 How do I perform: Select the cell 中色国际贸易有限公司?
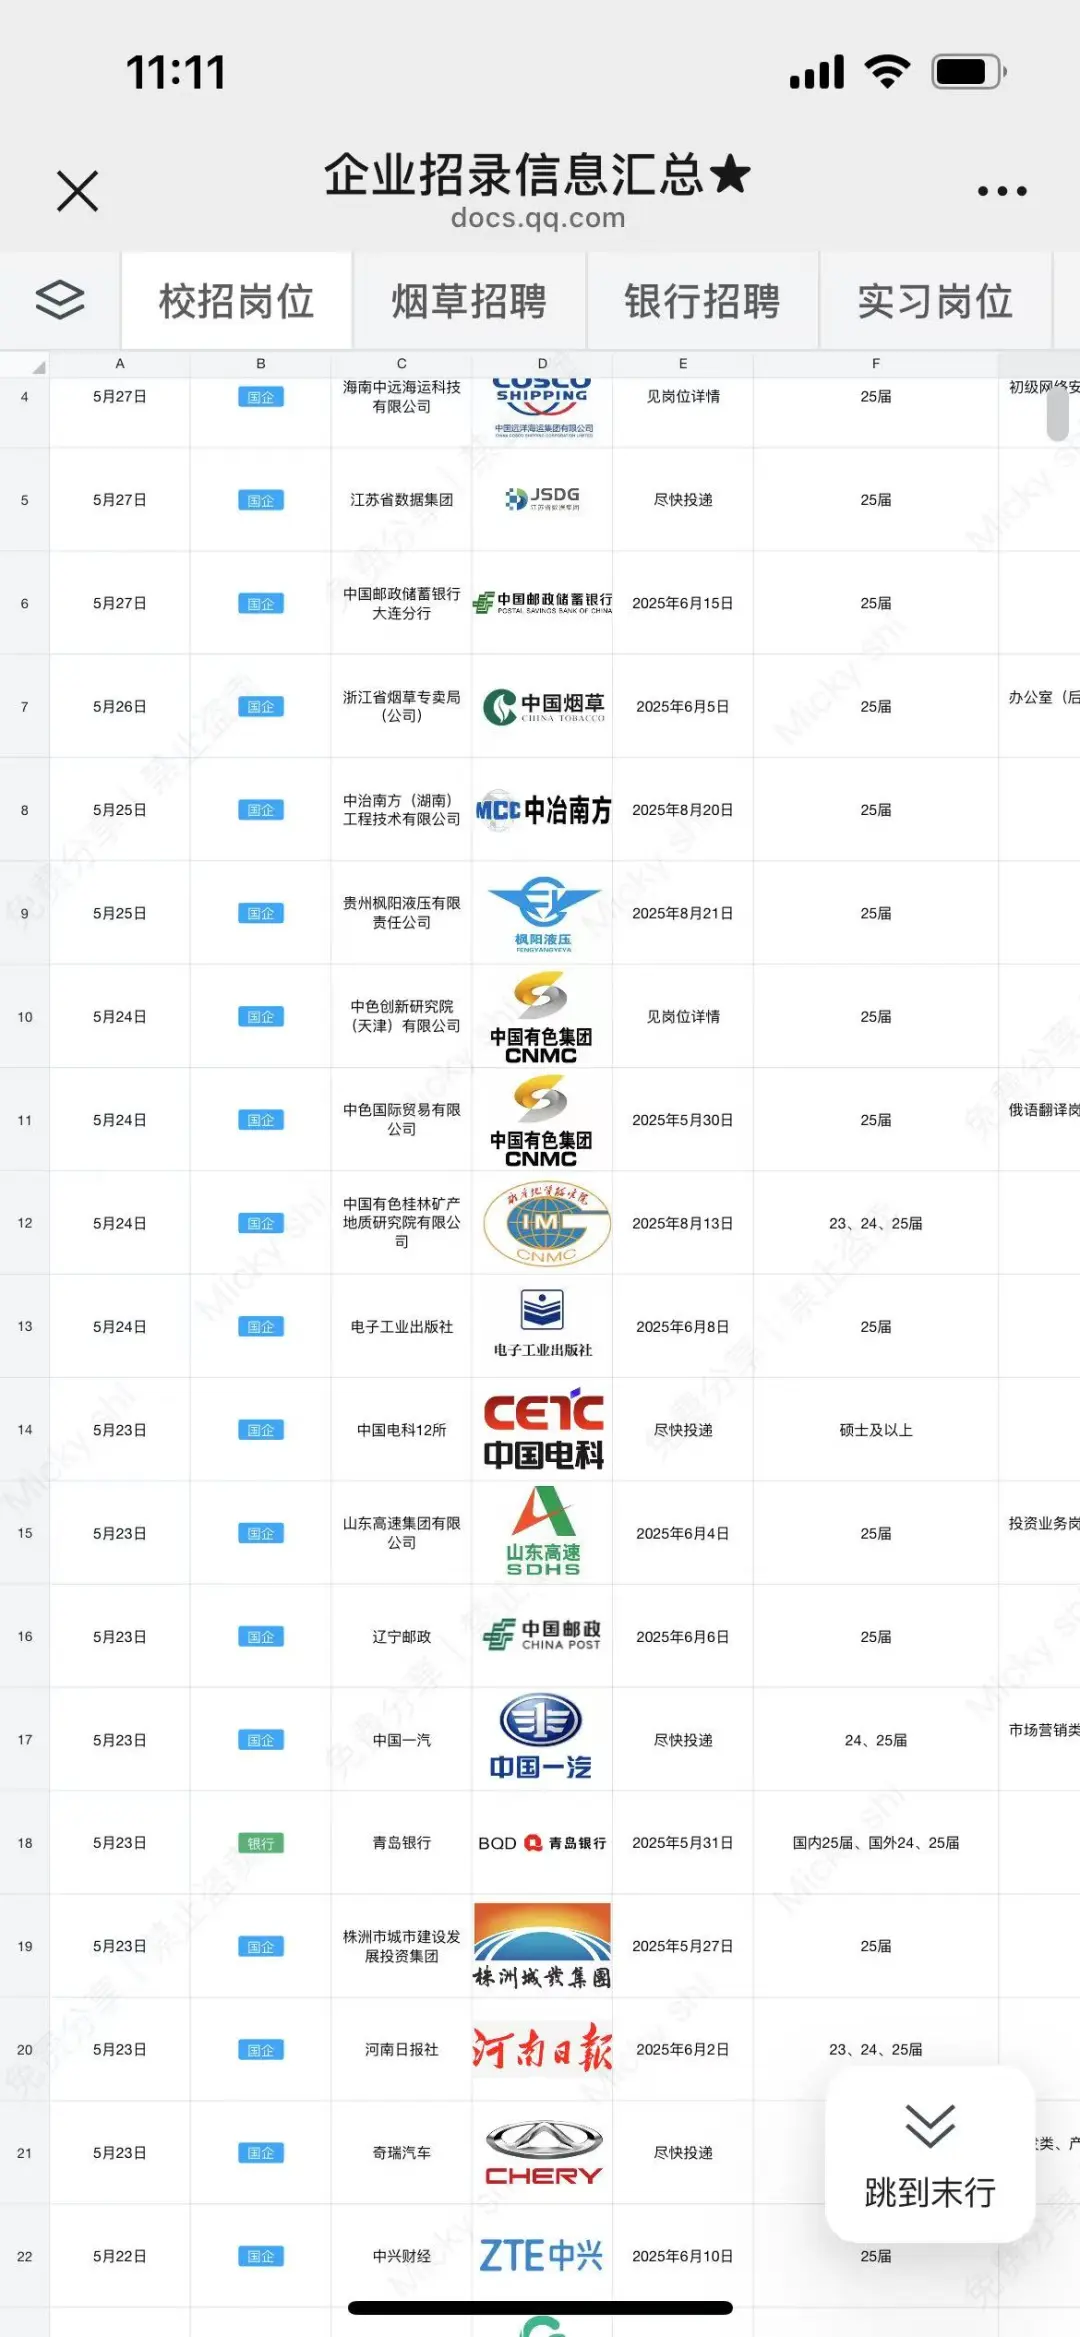coord(402,1120)
